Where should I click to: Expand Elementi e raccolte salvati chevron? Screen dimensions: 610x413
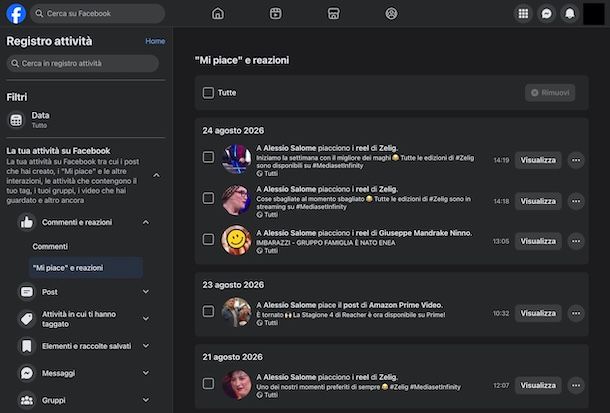coord(146,346)
